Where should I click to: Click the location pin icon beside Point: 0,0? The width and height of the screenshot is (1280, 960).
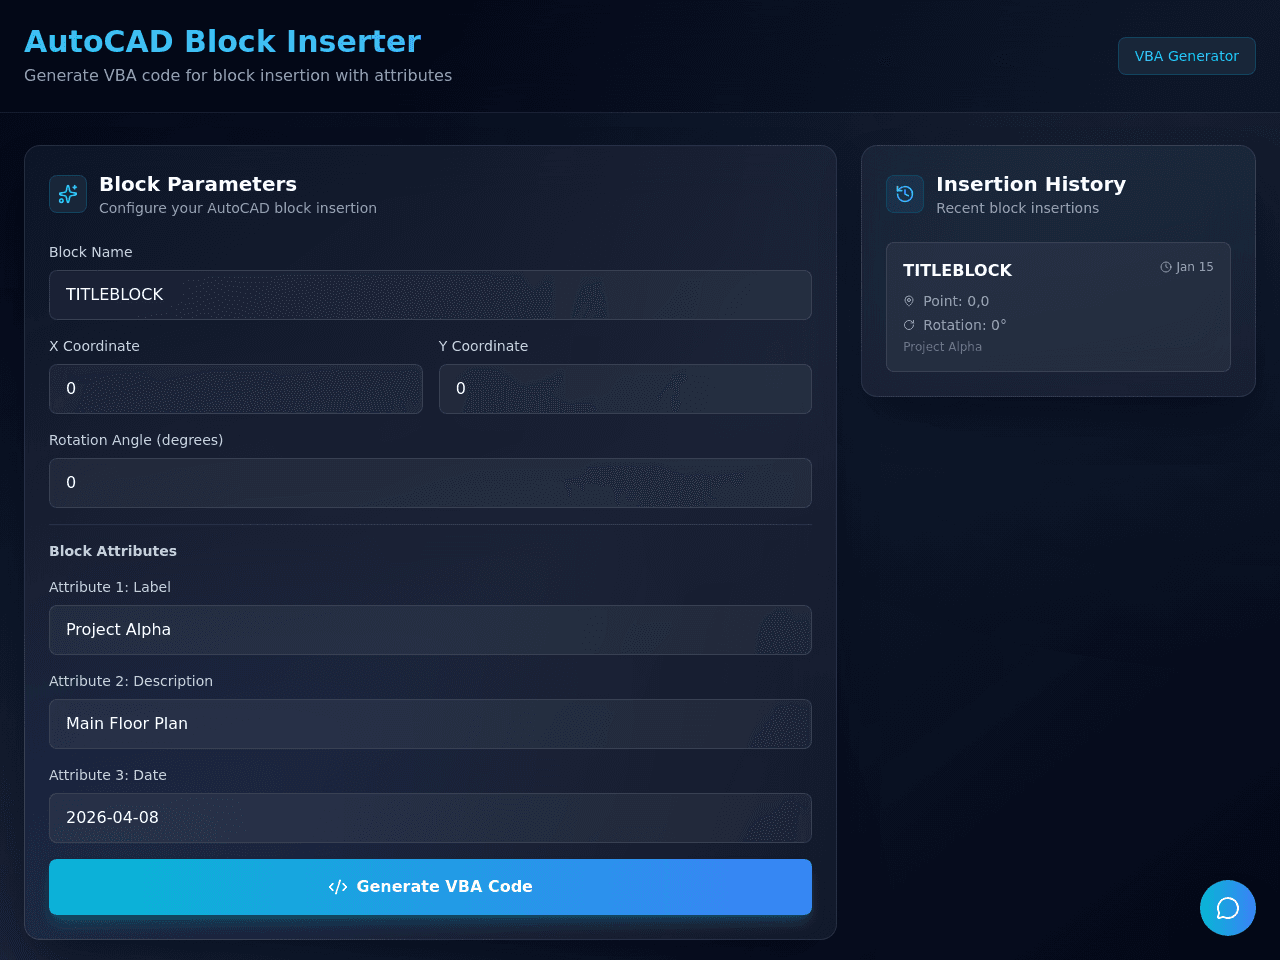click(x=909, y=301)
